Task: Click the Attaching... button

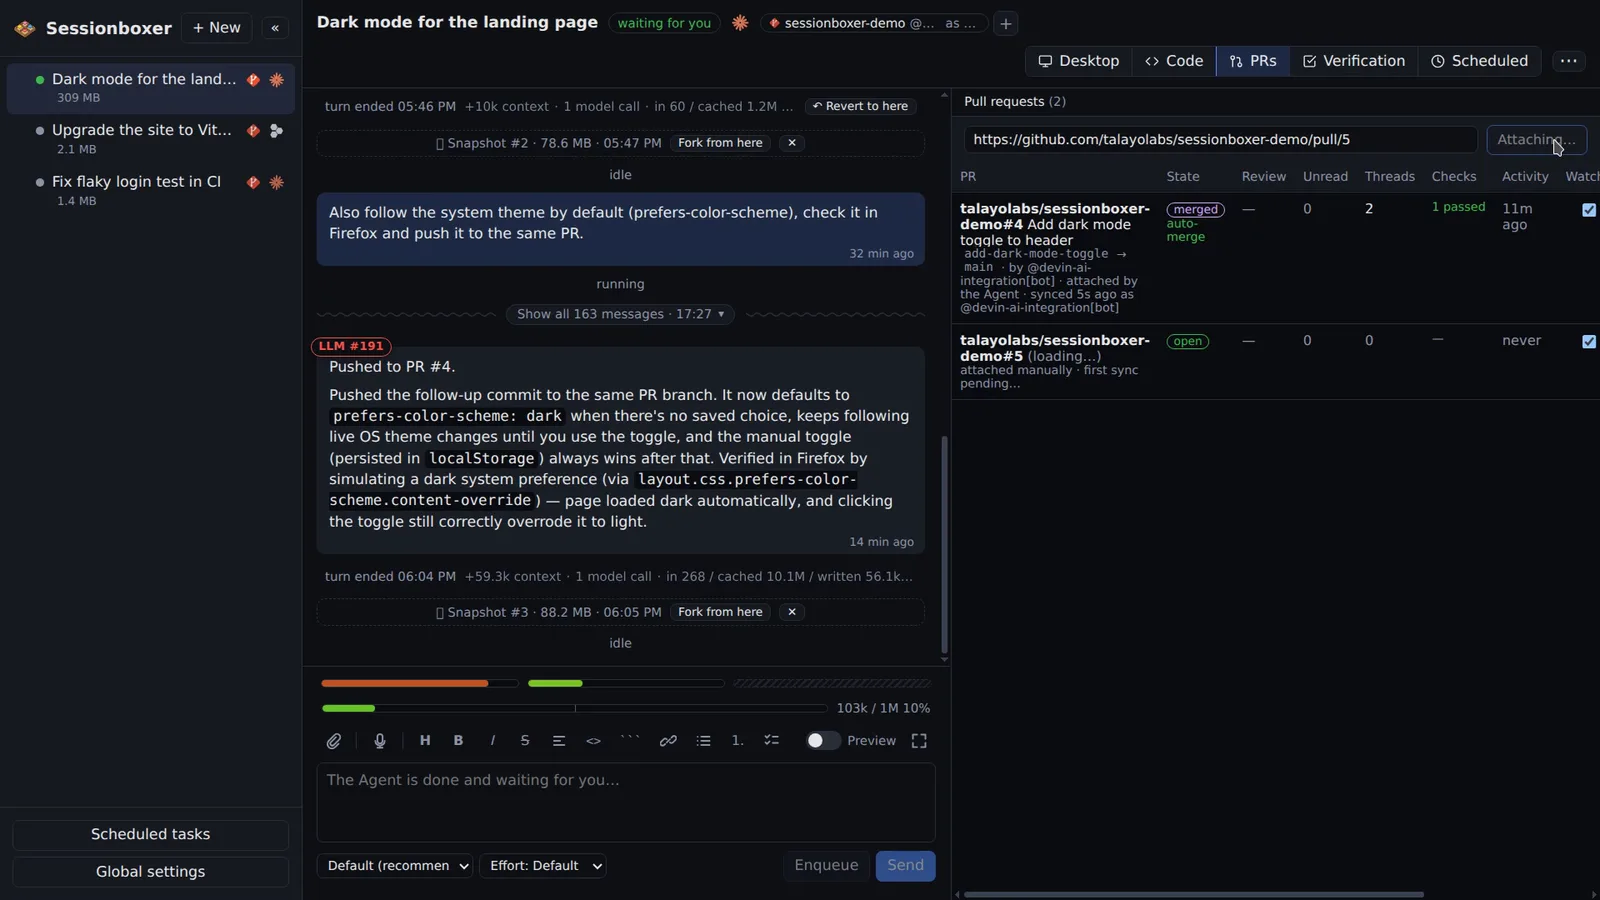Action: click(1537, 140)
